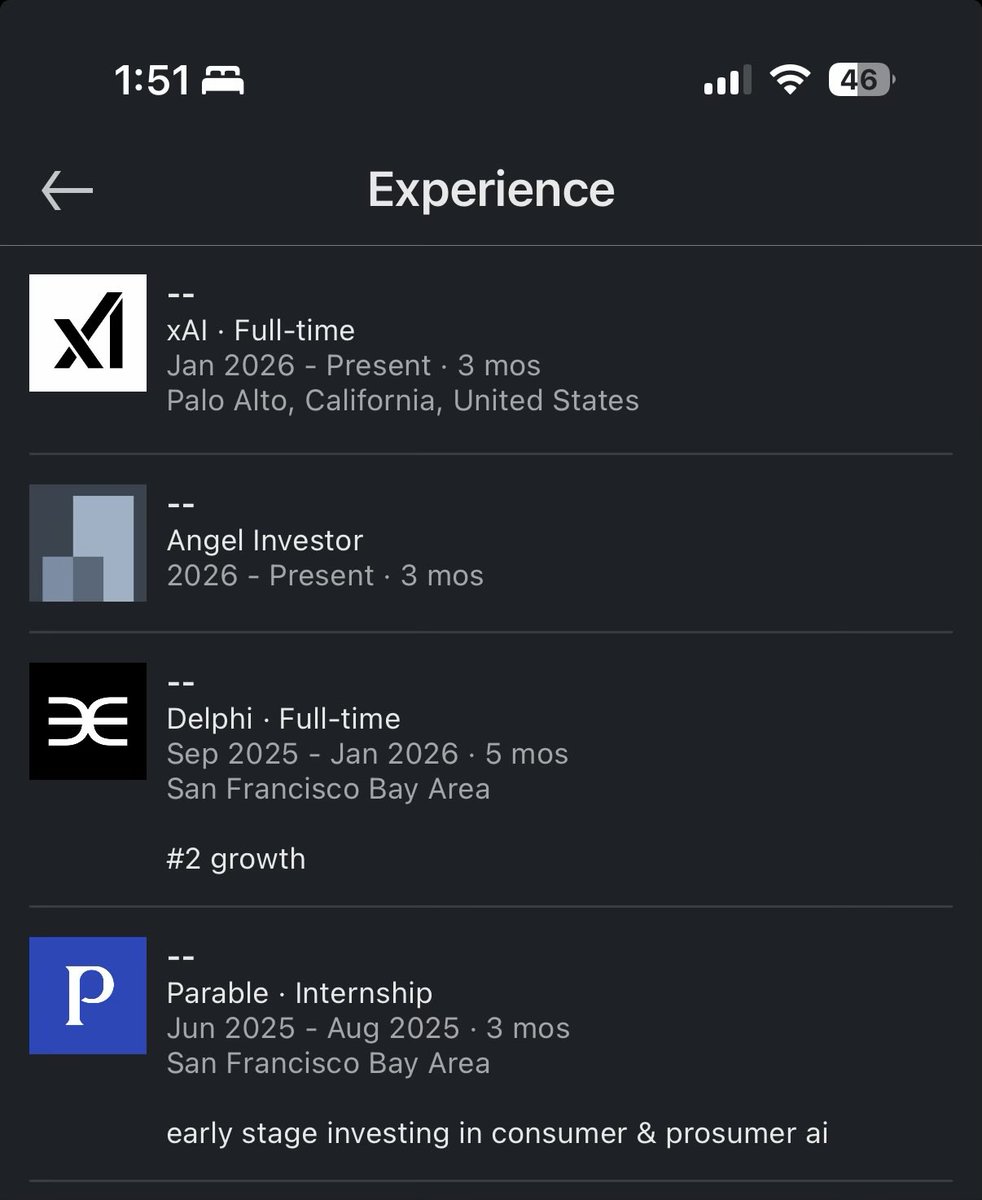Open the Angel Investor placeholder company logo

(x=88, y=543)
